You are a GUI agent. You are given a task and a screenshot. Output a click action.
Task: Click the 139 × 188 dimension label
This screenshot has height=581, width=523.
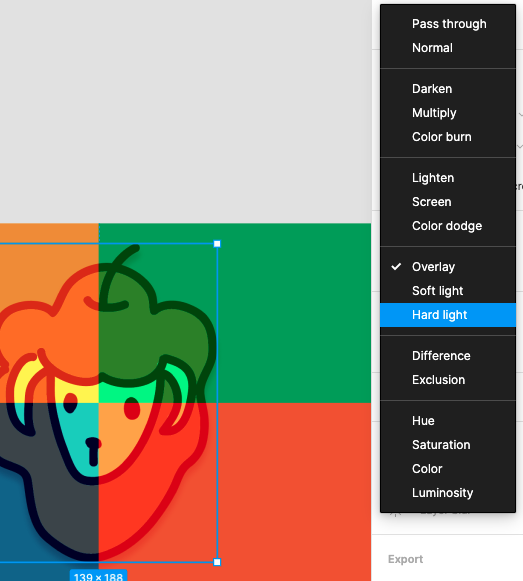click(98, 576)
